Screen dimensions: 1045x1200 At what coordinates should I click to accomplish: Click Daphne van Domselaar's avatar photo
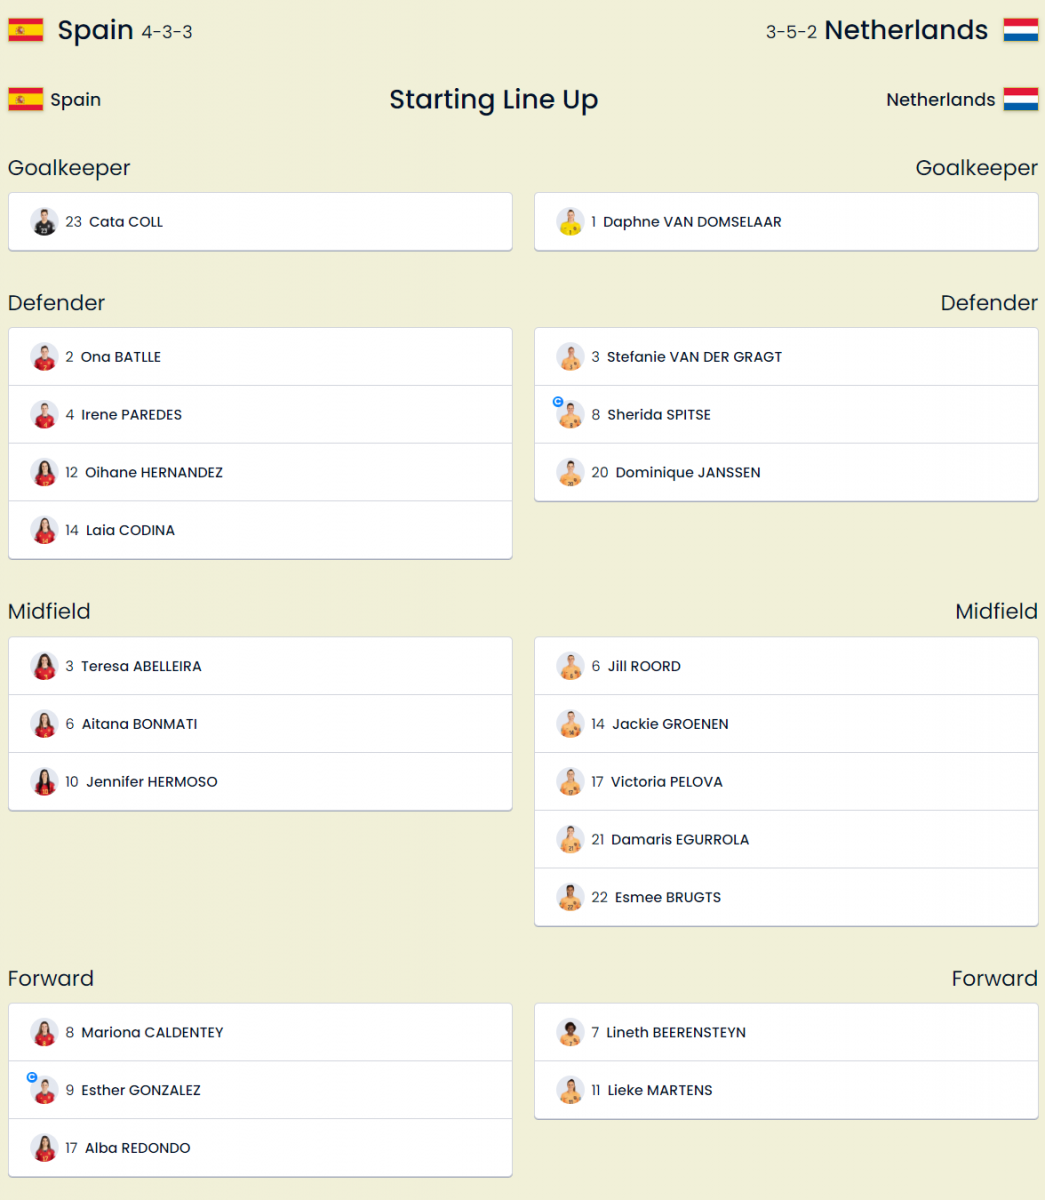pyautogui.click(x=570, y=222)
